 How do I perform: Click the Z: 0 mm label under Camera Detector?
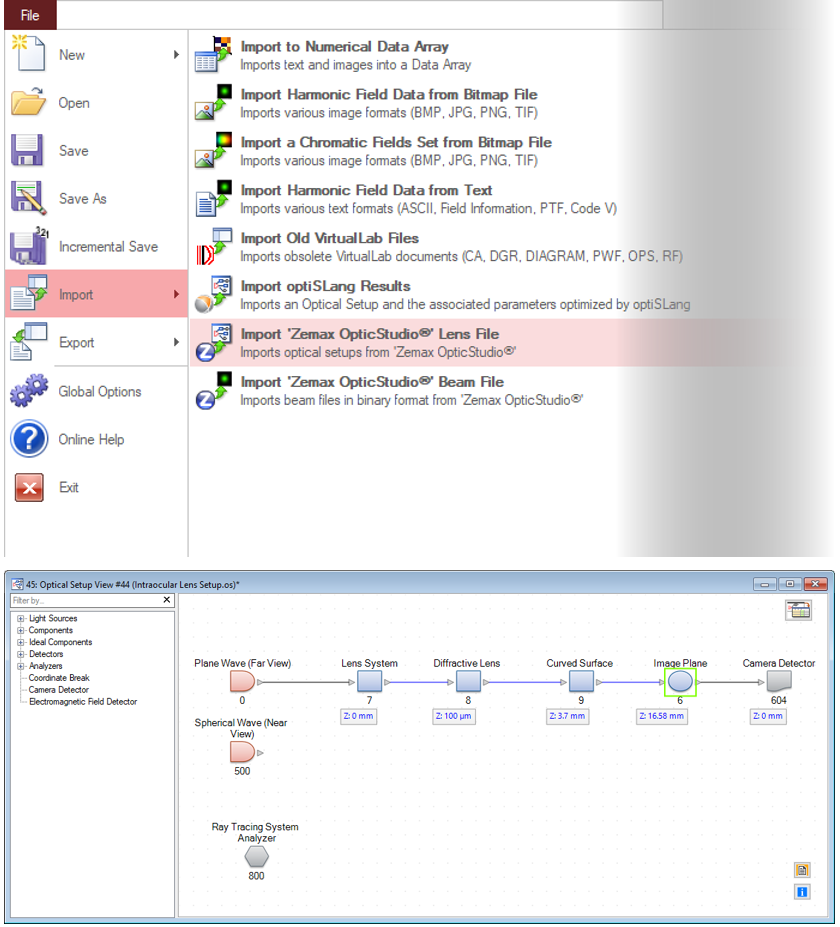[x=768, y=716]
